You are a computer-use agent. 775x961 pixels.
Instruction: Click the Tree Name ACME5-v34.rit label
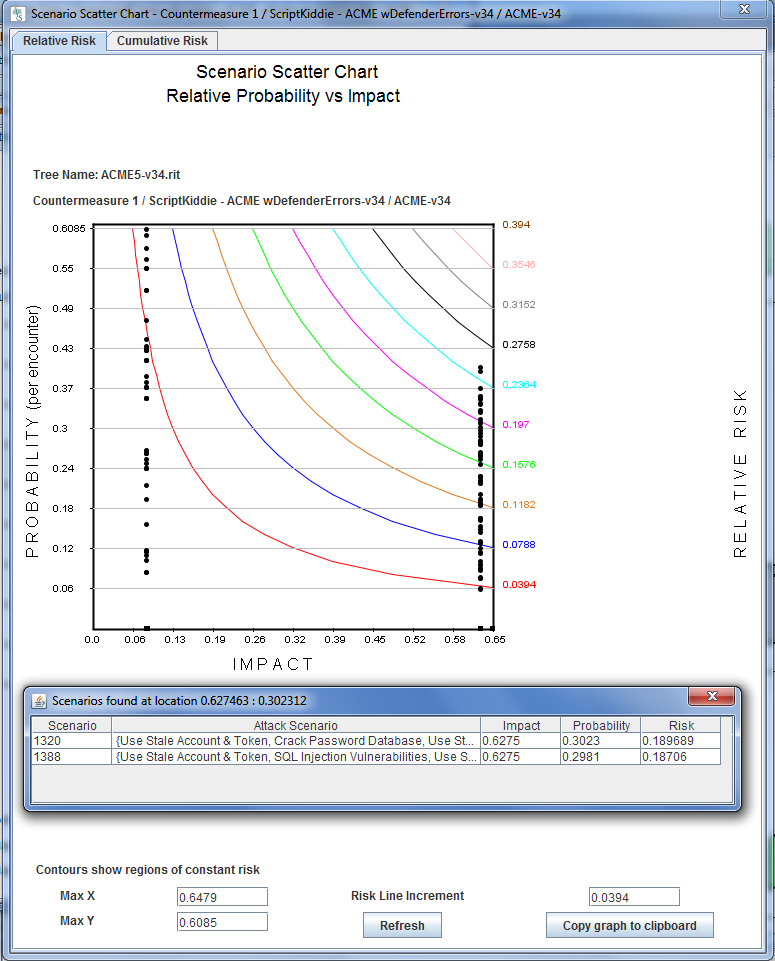pos(107,175)
